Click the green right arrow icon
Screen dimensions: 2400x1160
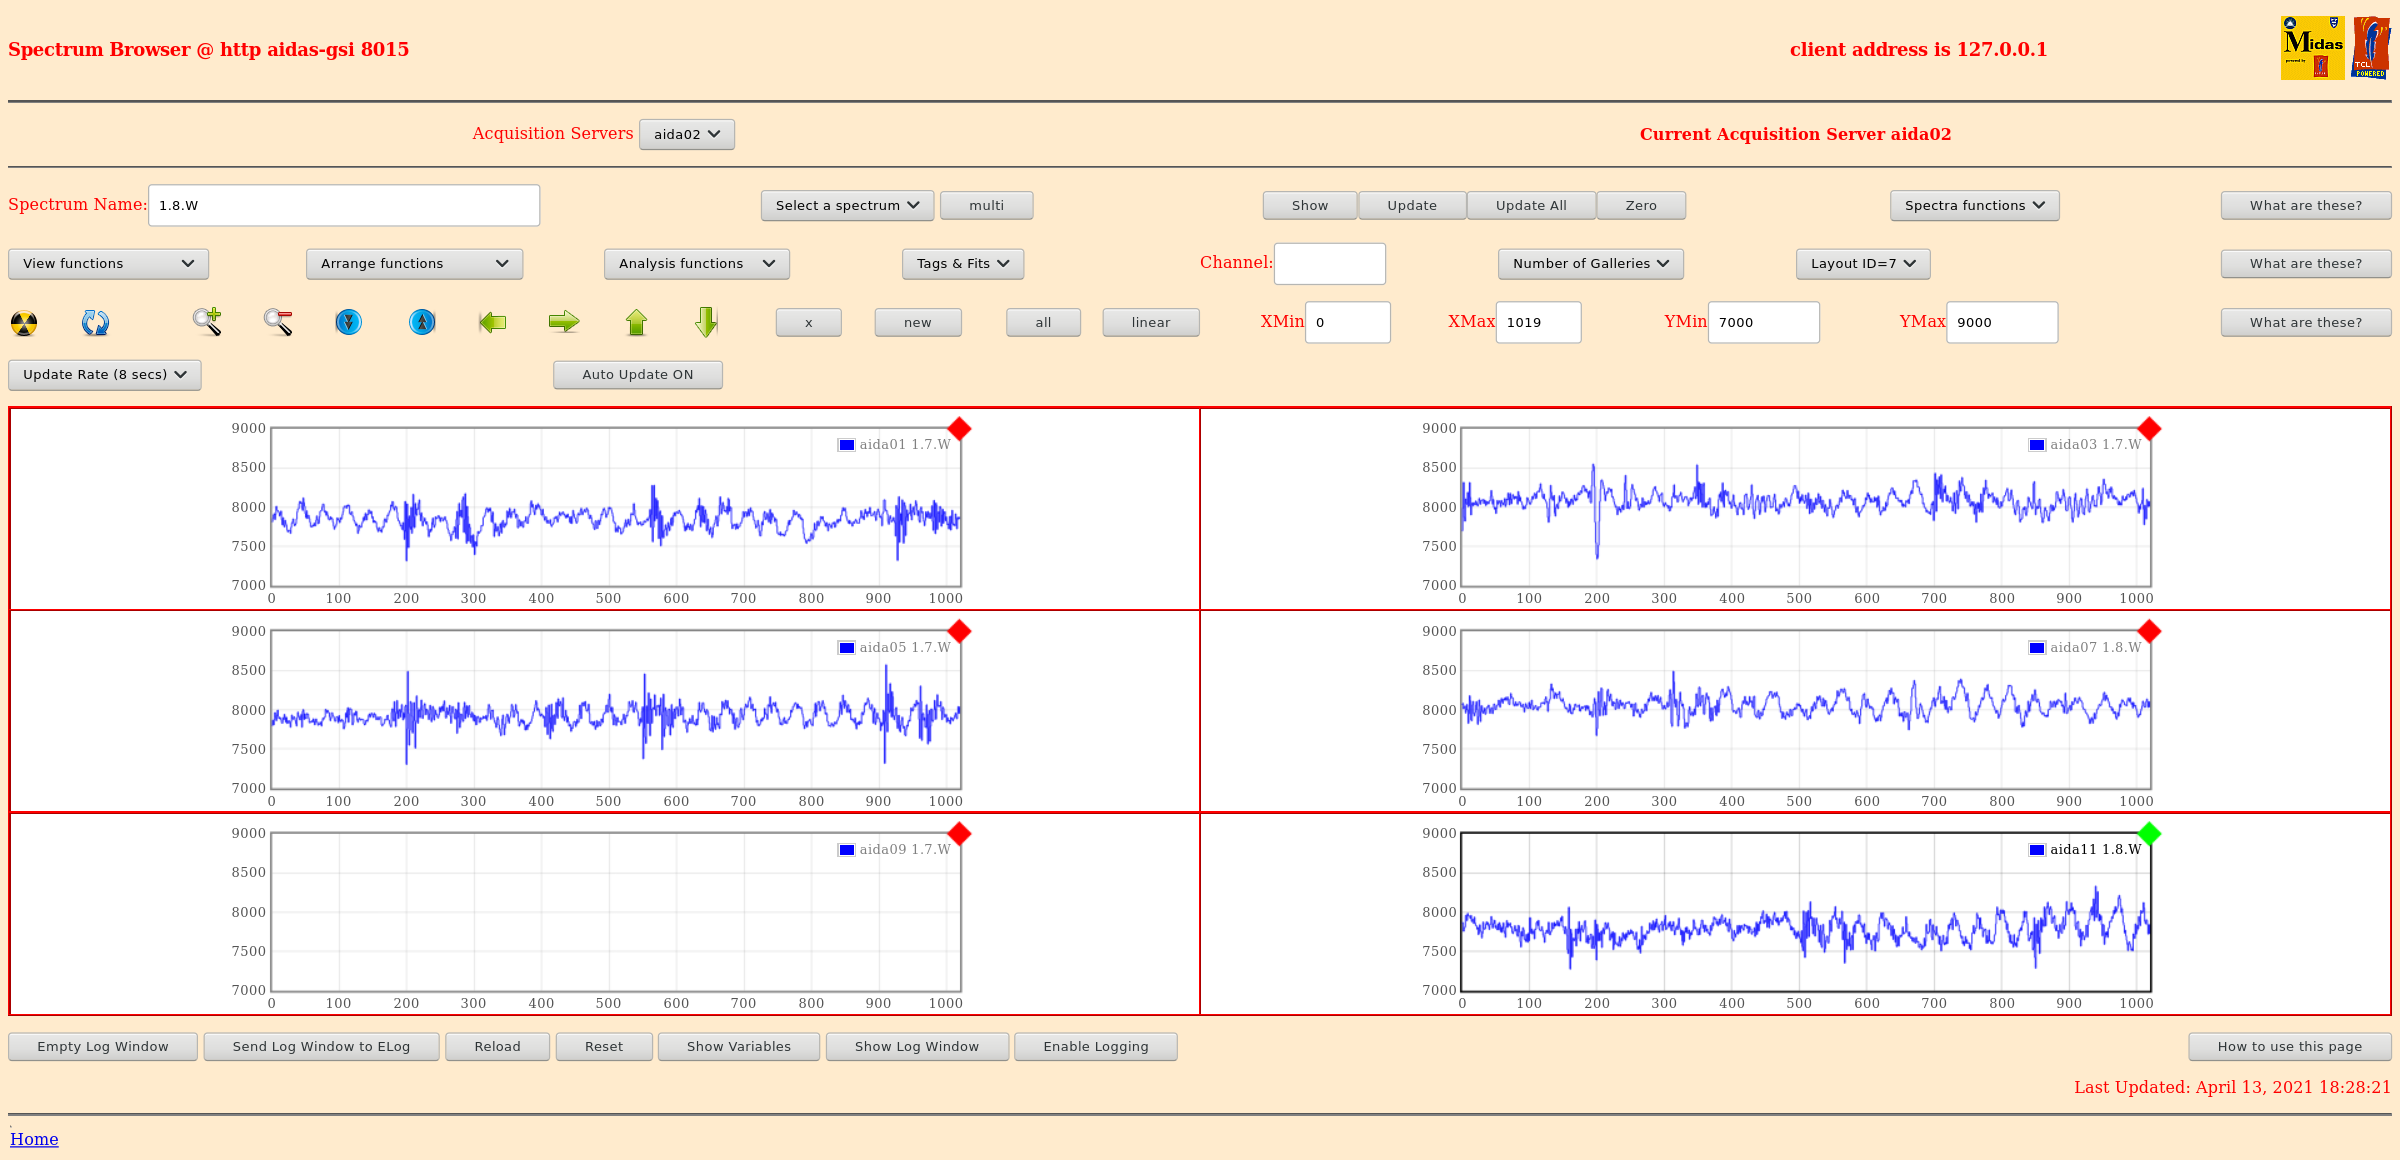click(564, 322)
